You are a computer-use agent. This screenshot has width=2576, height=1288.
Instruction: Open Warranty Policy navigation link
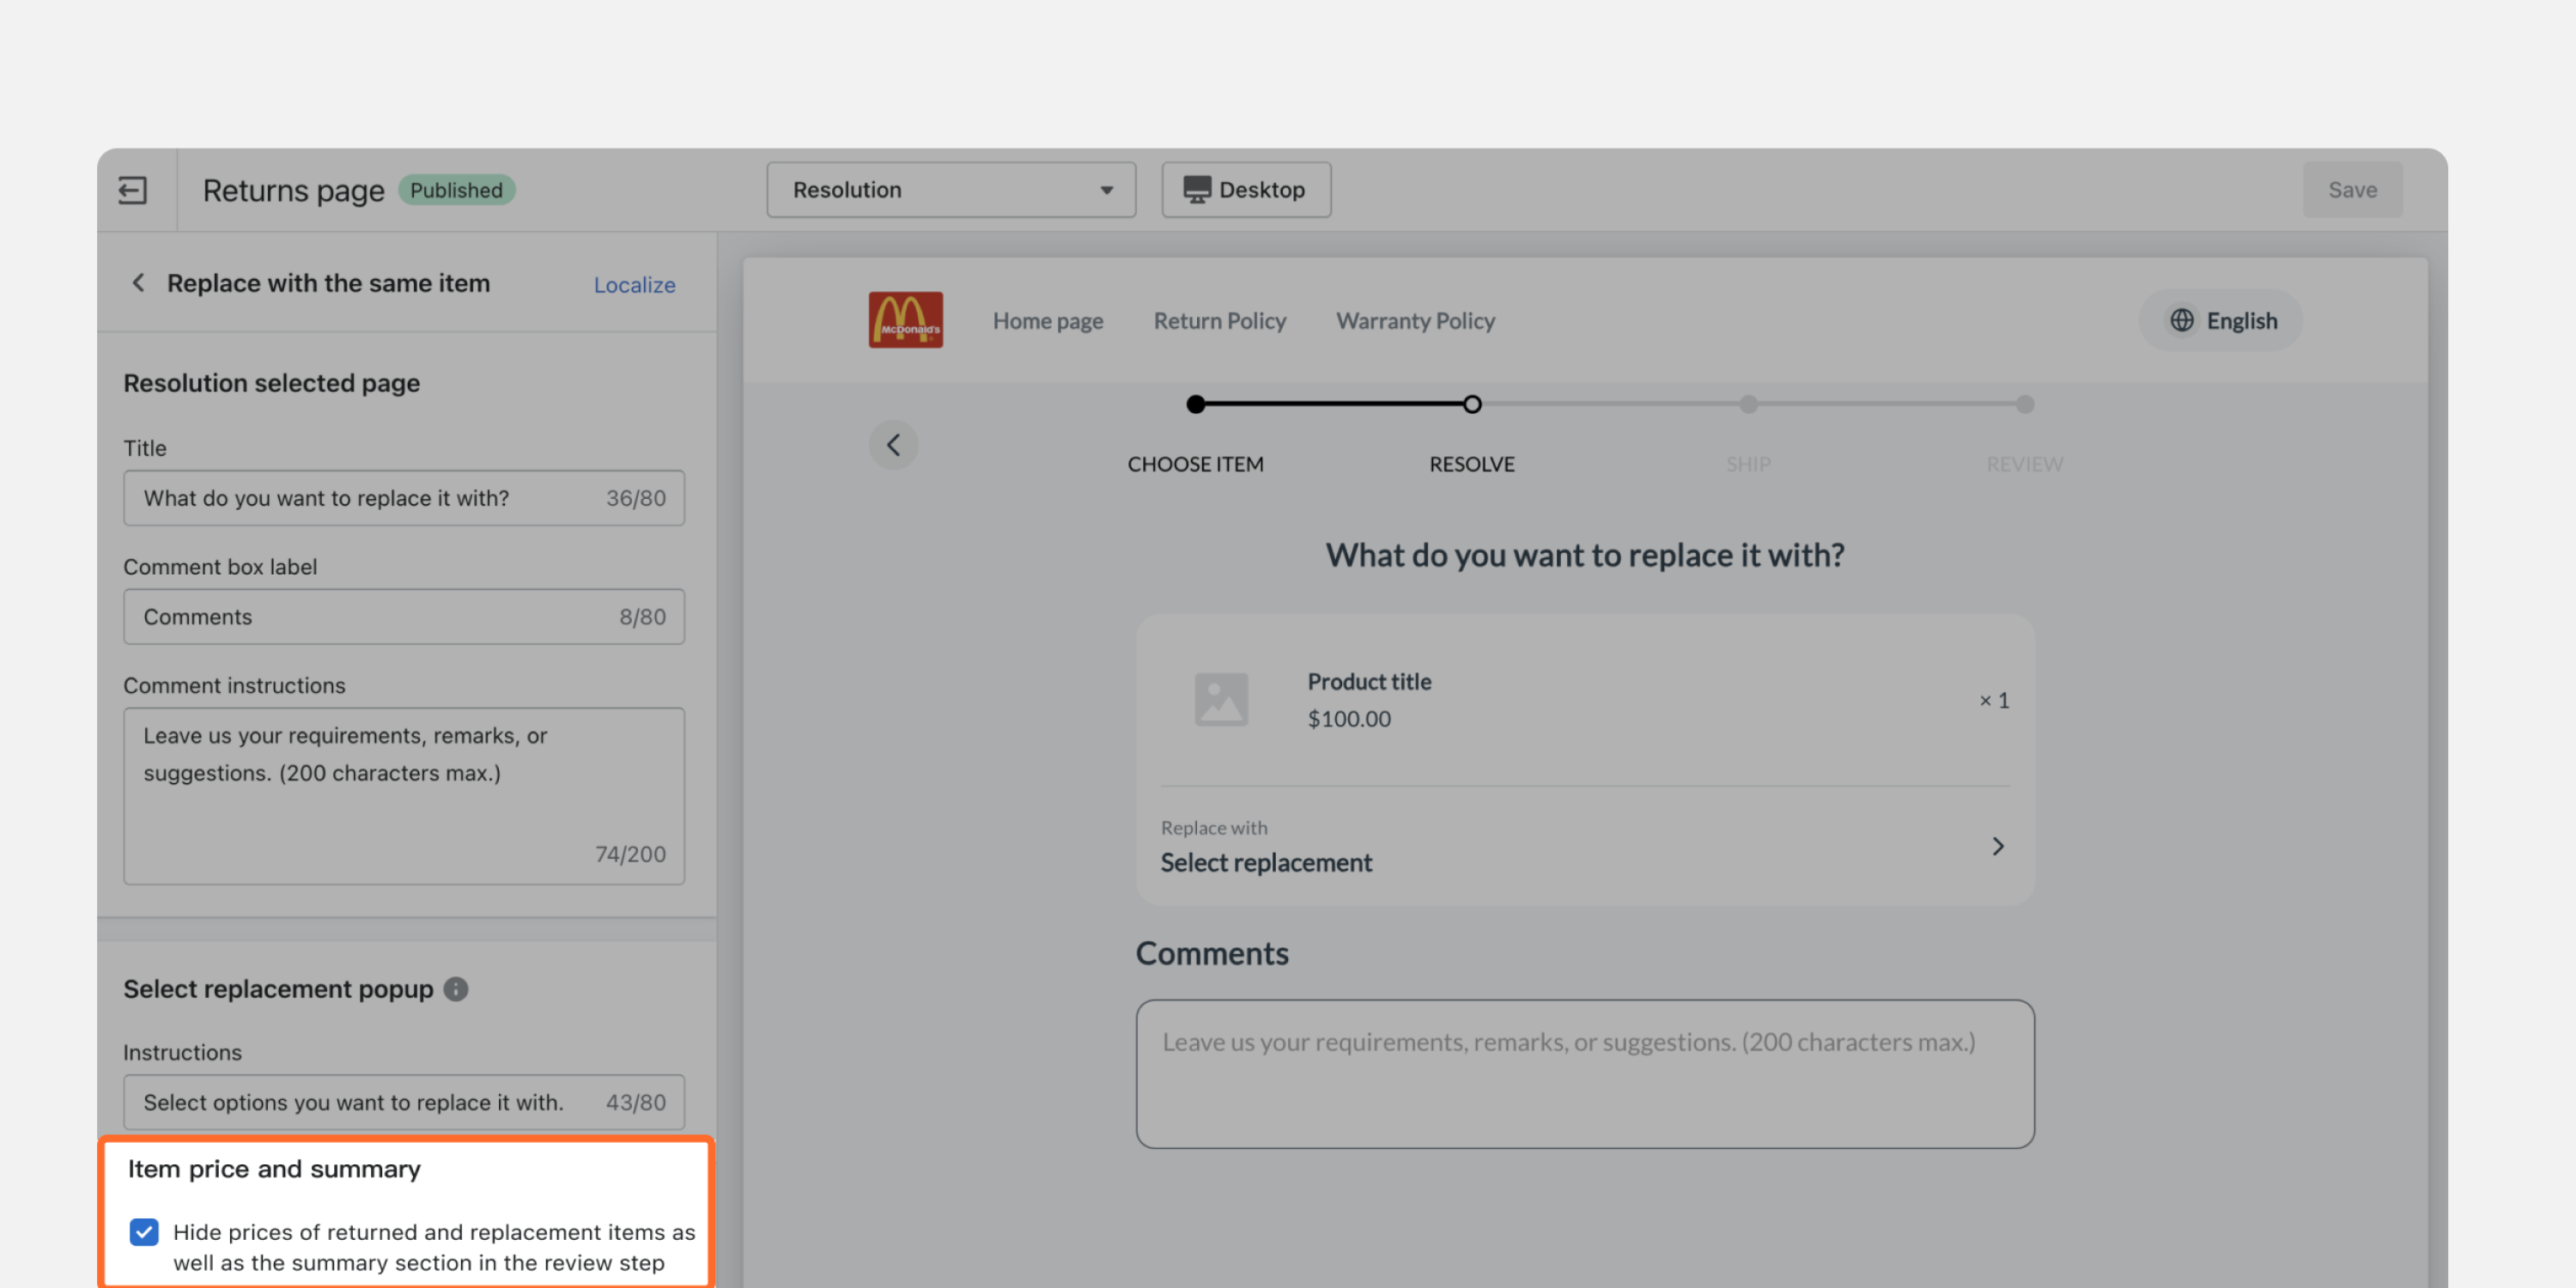coord(1415,320)
